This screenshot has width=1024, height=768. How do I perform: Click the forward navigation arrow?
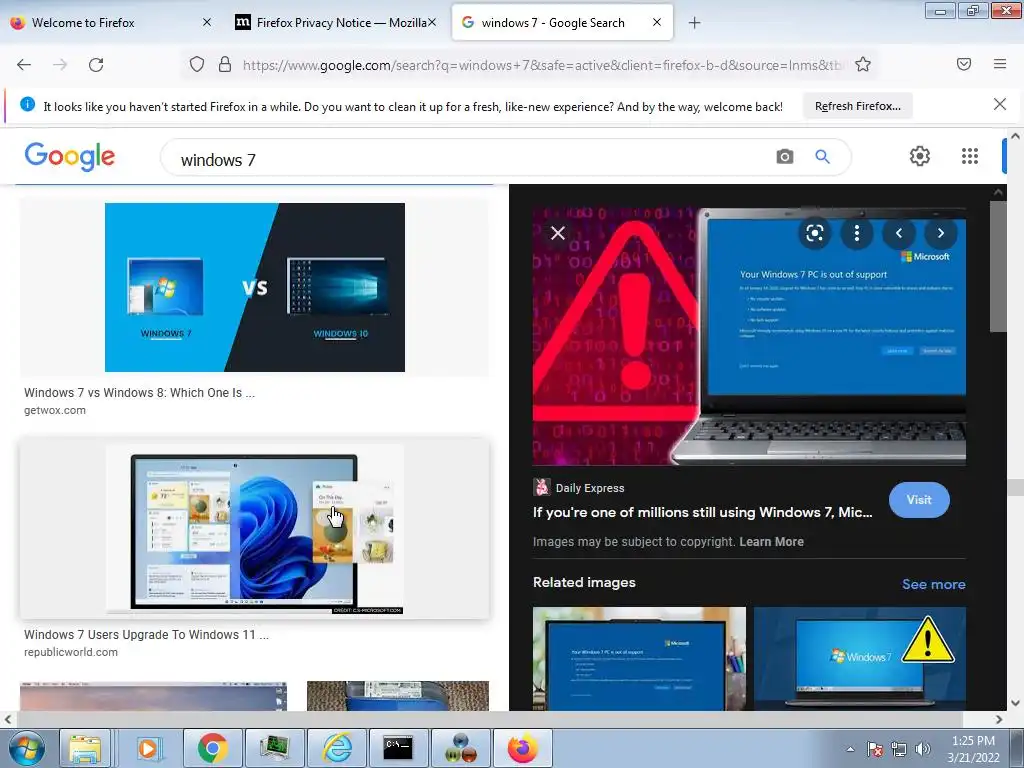60,65
